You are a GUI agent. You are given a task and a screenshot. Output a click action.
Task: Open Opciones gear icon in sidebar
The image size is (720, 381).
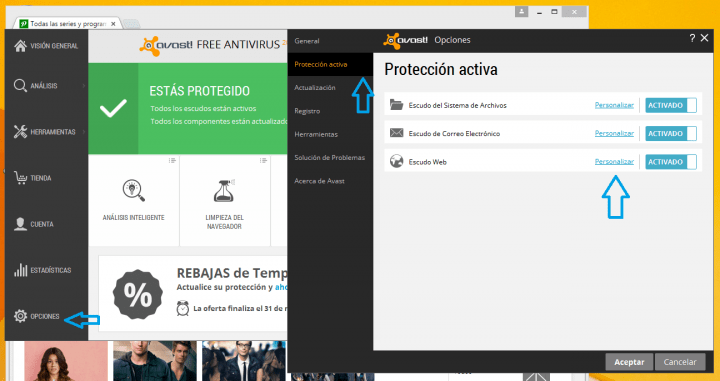[x=20, y=316]
